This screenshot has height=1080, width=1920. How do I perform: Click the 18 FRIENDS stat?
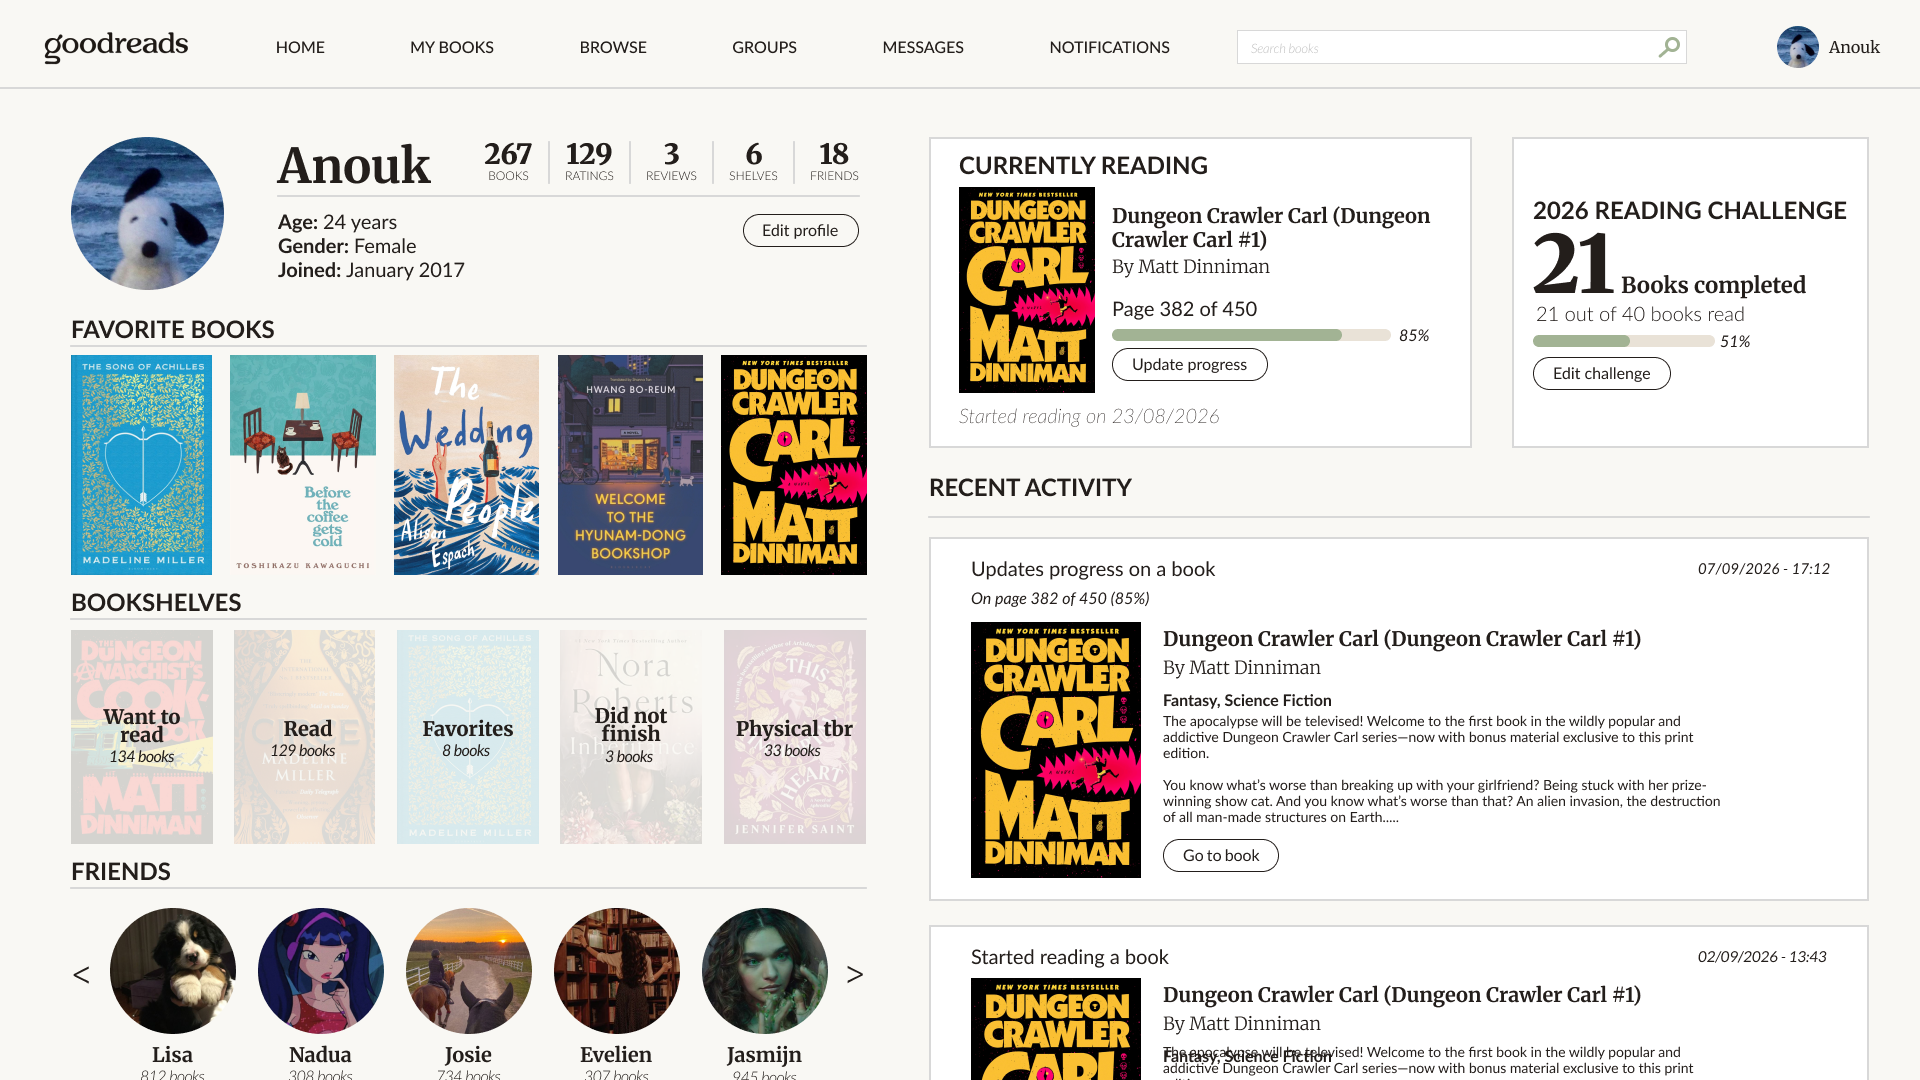pos(834,161)
